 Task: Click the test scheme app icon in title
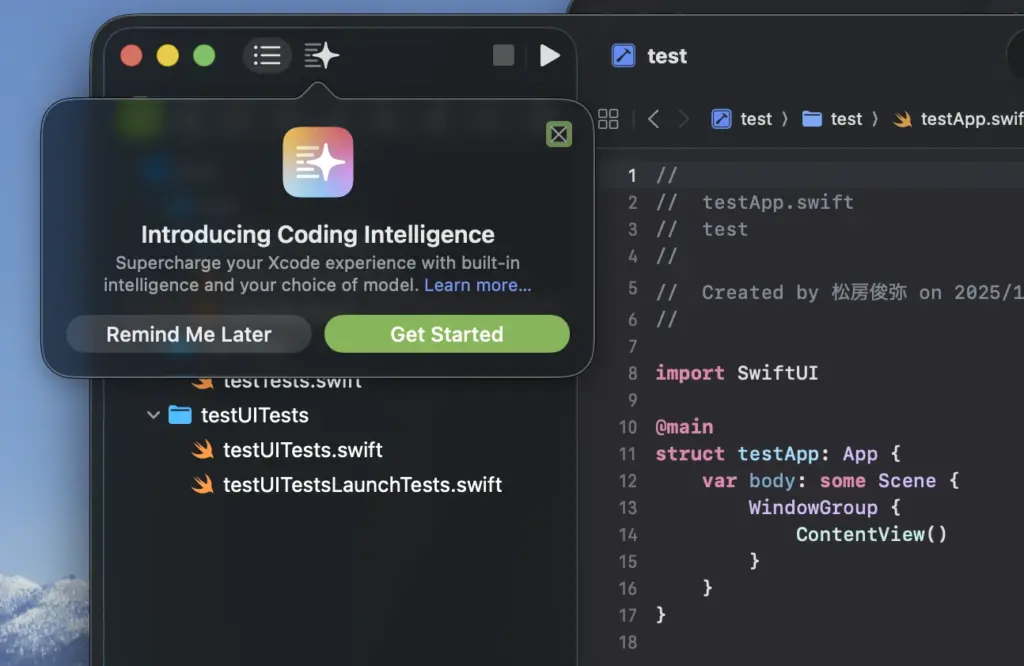pyautogui.click(x=623, y=56)
